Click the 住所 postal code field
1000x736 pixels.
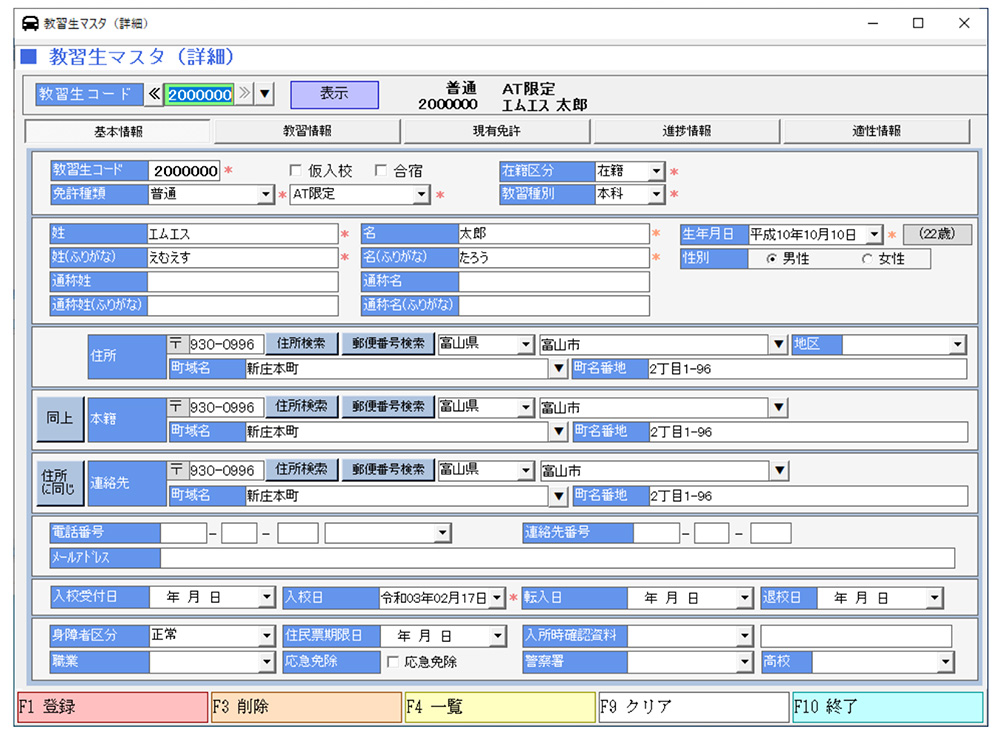point(224,344)
